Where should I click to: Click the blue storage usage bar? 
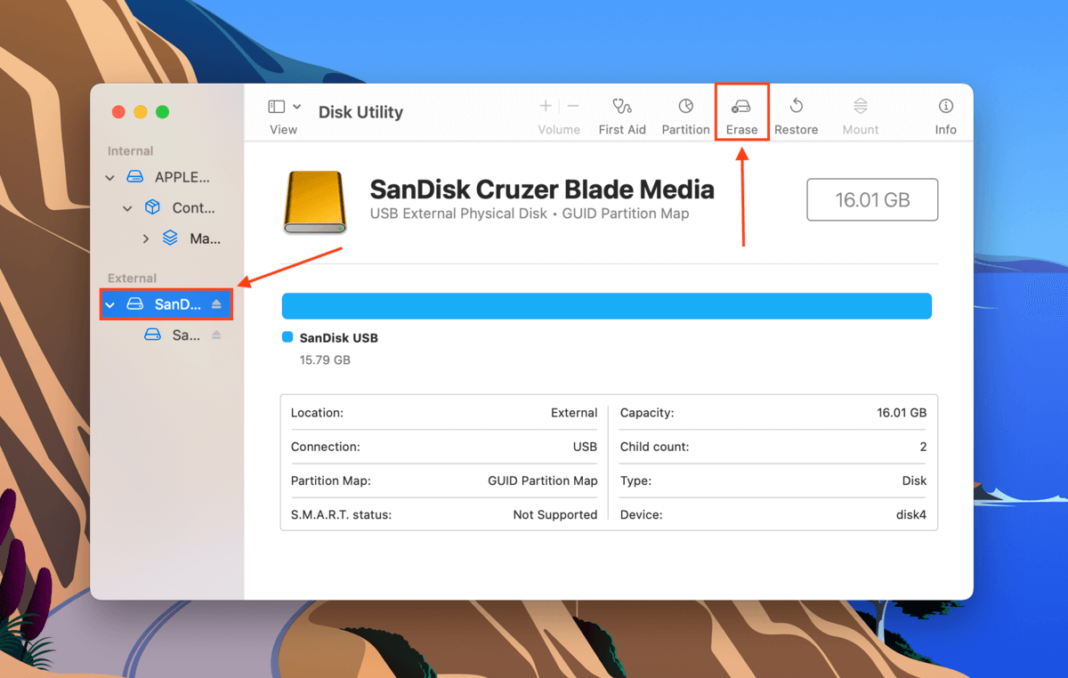coord(606,306)
